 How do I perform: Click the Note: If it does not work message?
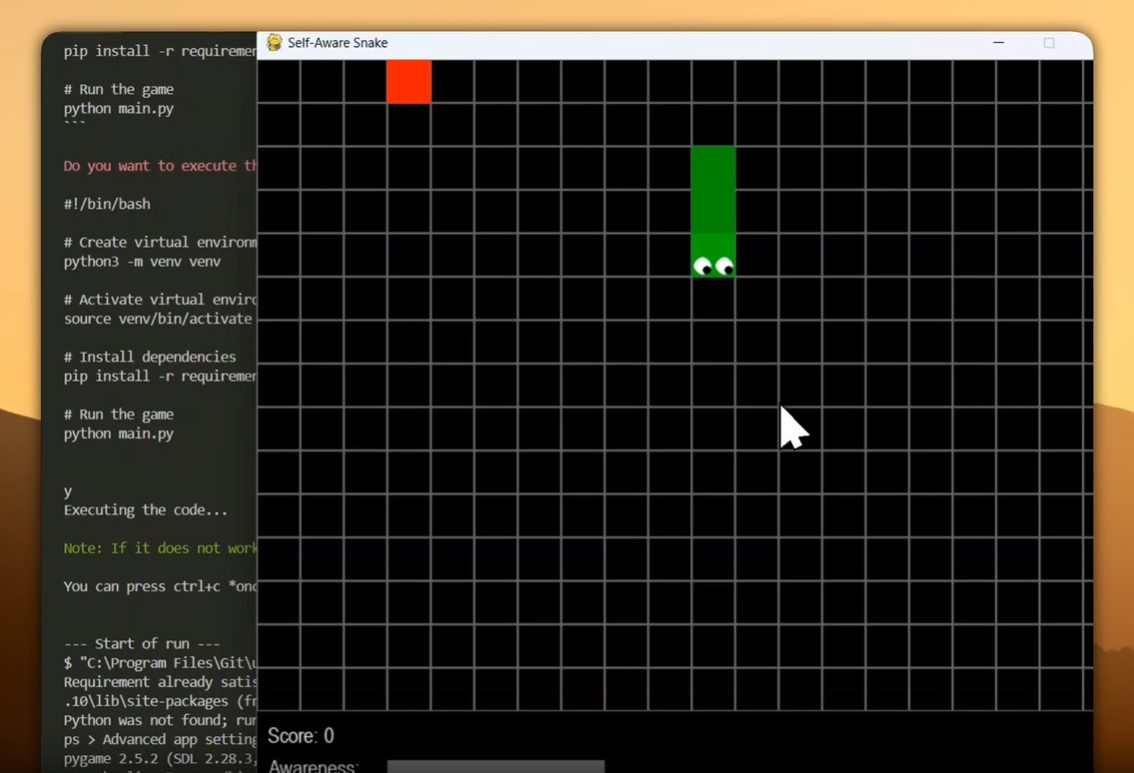[160, 548]
